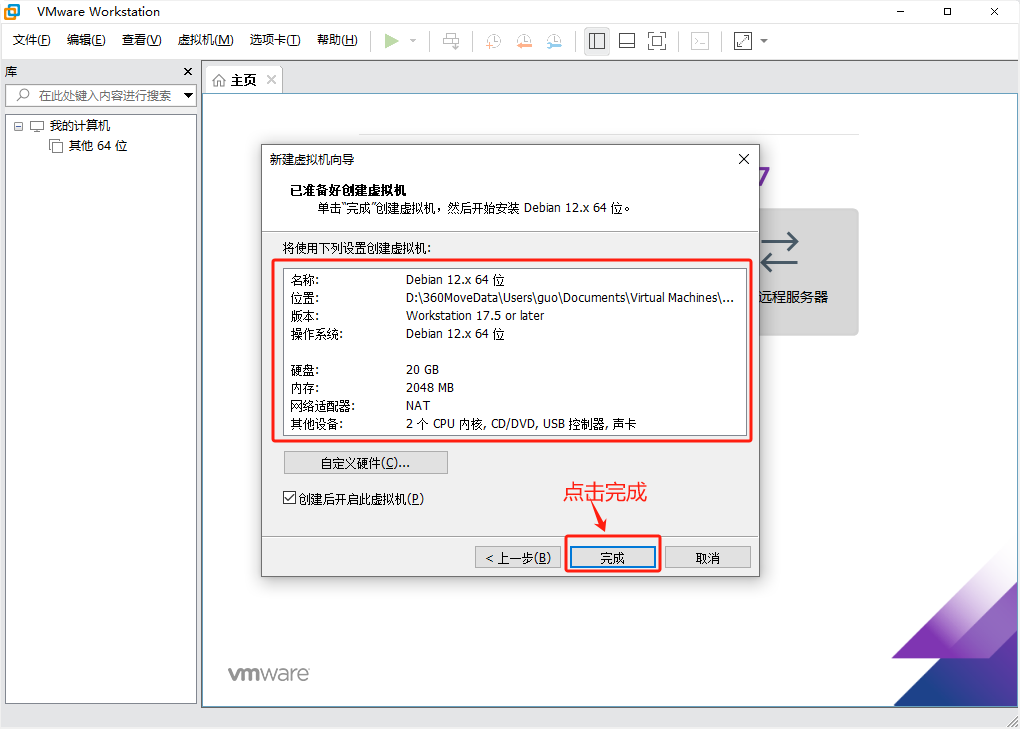
Task: Open the 帮助(H) menu
Action: point(337,40)
